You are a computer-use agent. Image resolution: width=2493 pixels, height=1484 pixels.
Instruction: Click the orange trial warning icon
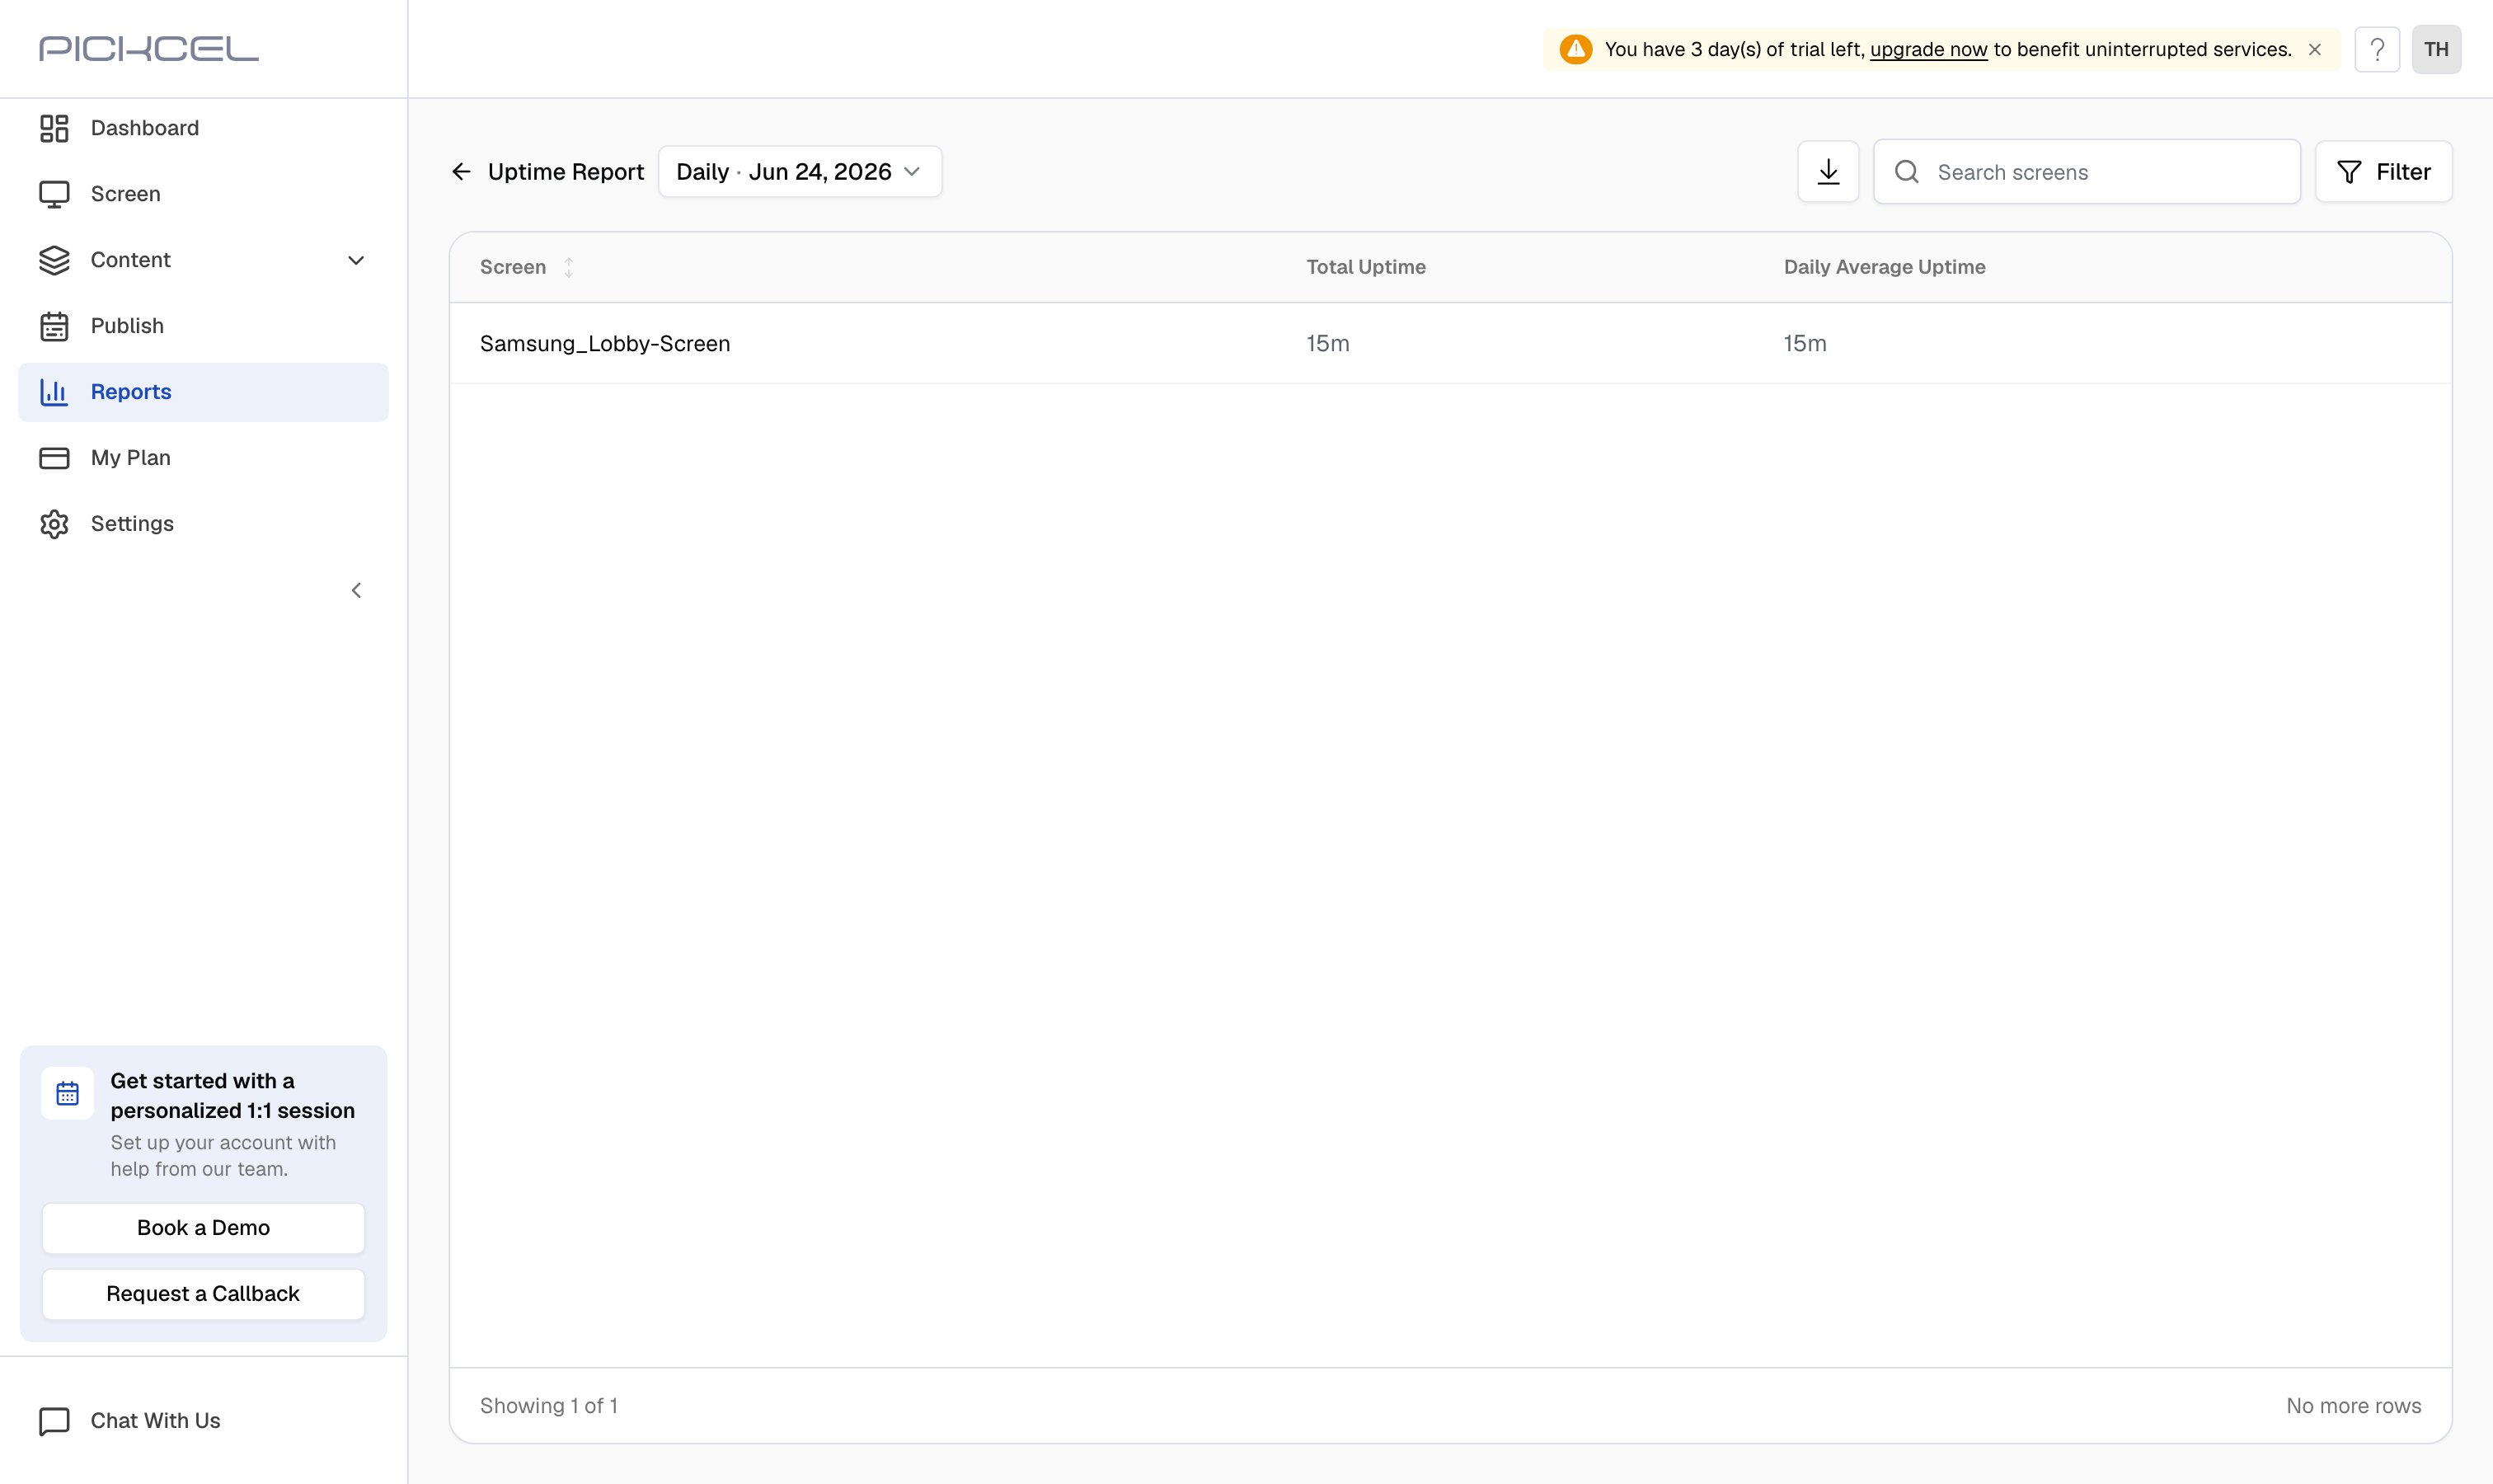[x=1576, y=49]
